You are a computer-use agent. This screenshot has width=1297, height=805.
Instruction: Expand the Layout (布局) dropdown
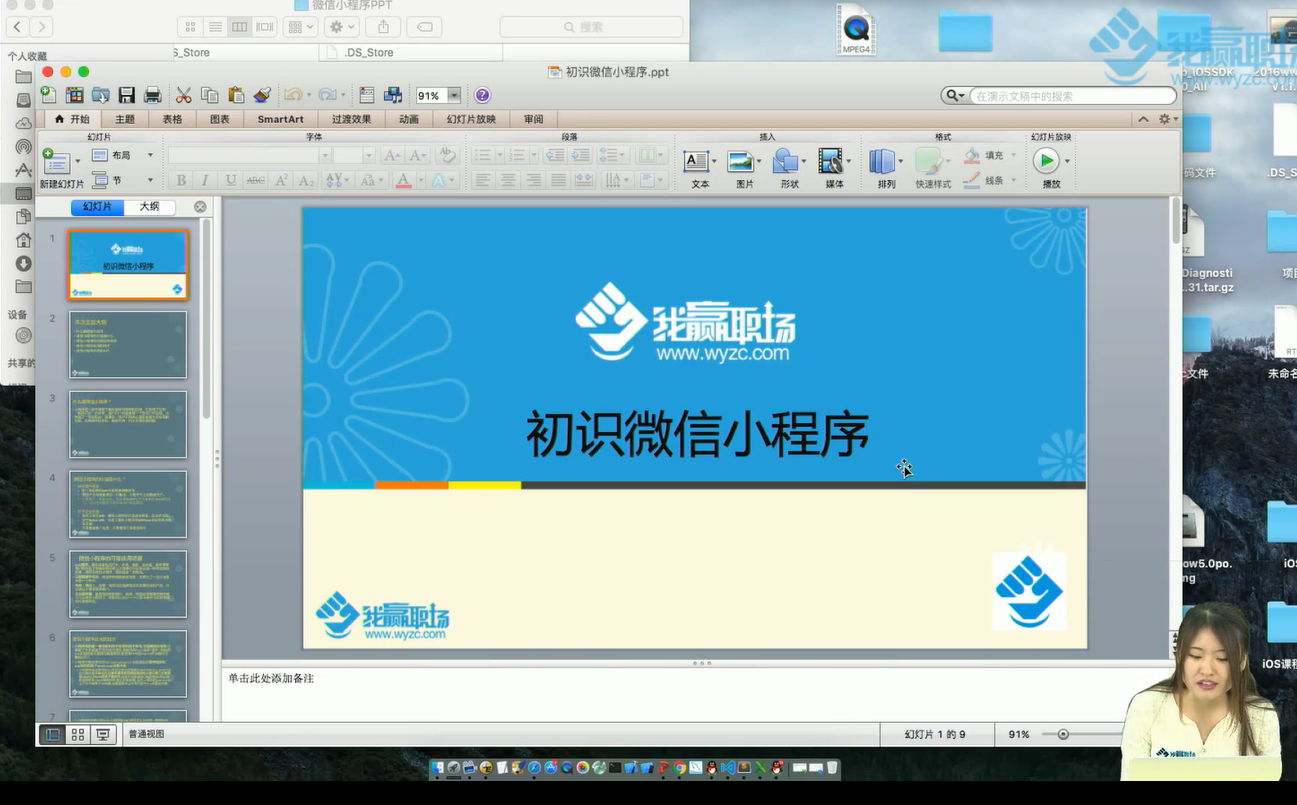point(150,155)
